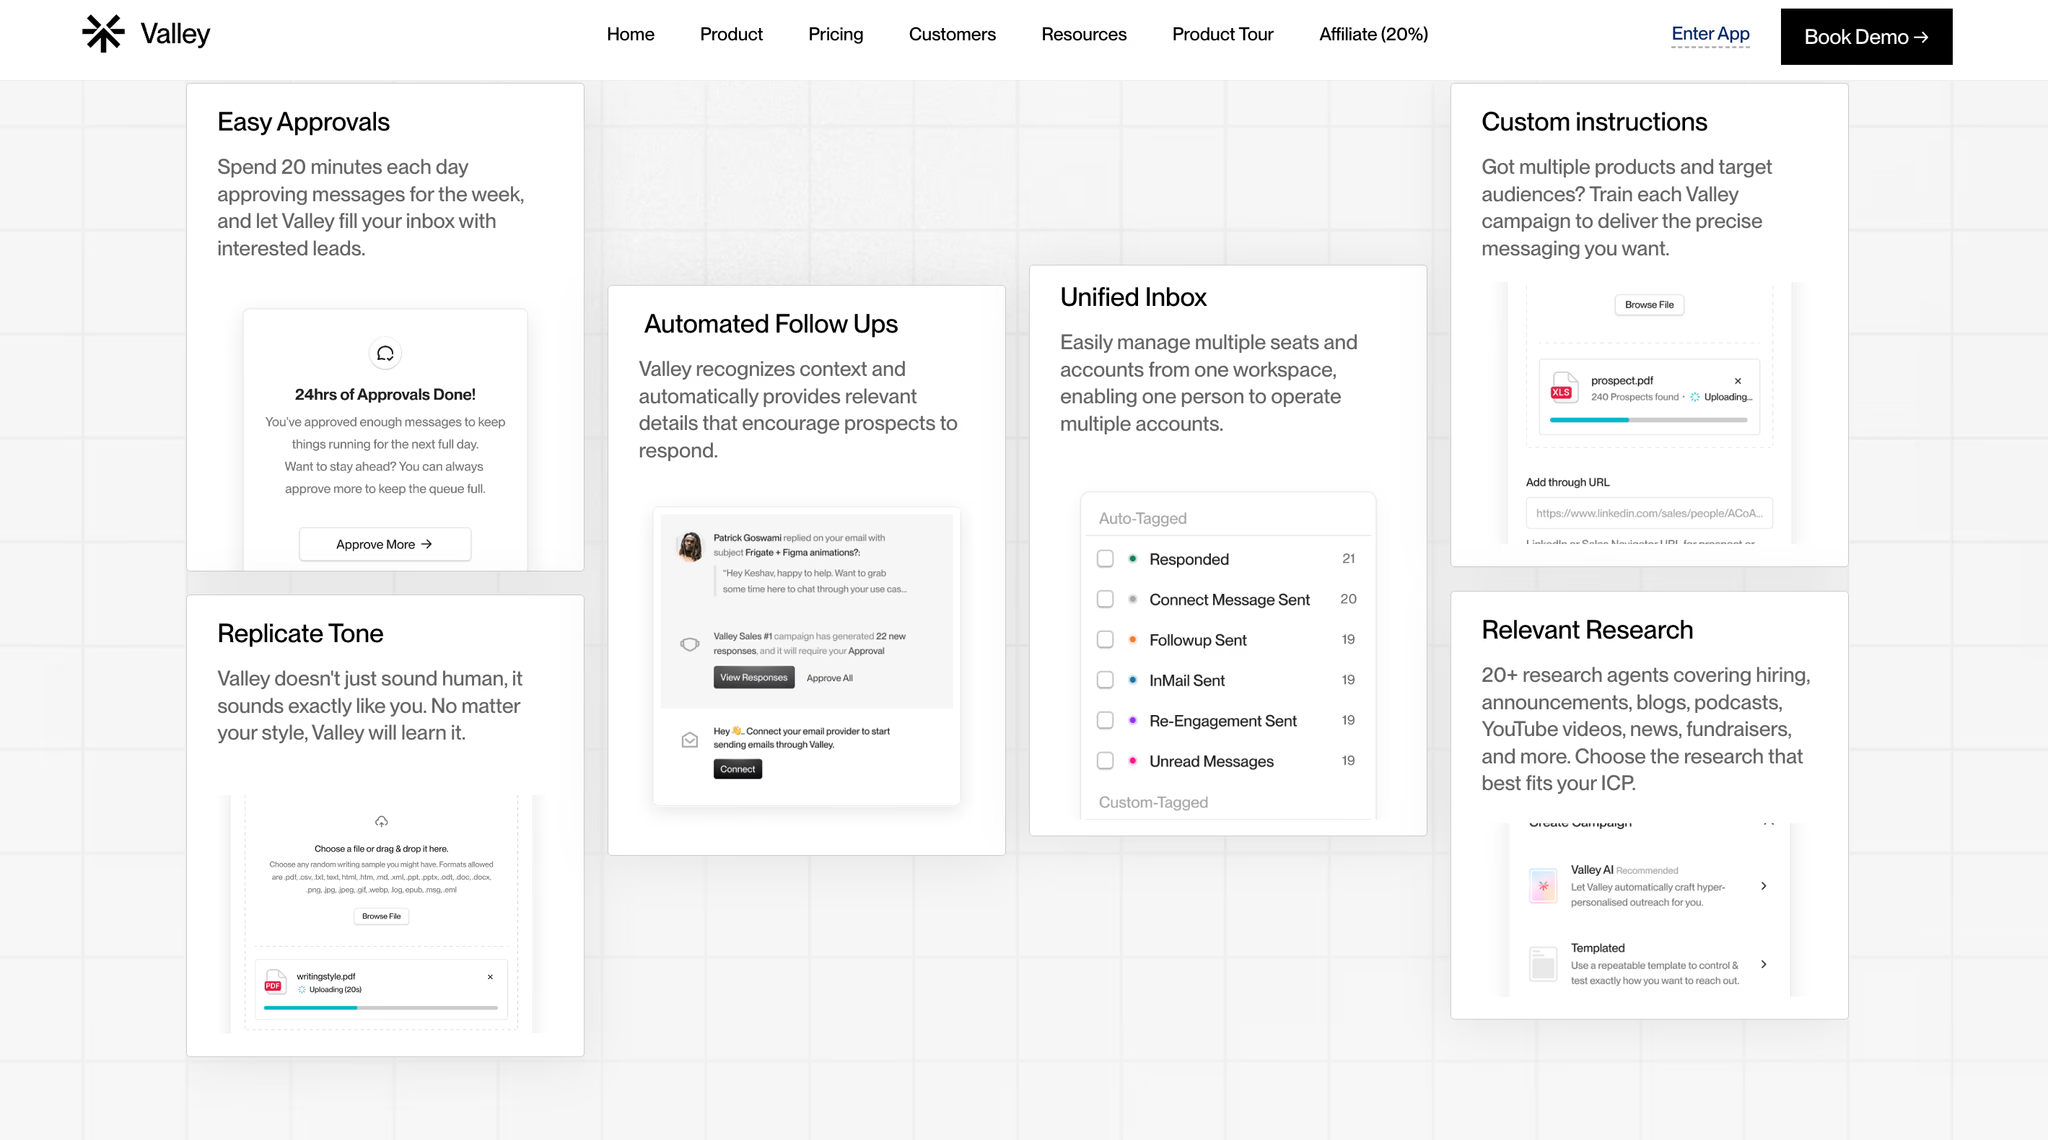
Task: Click the Unified Inbox heading
Action: (1133, 297)
